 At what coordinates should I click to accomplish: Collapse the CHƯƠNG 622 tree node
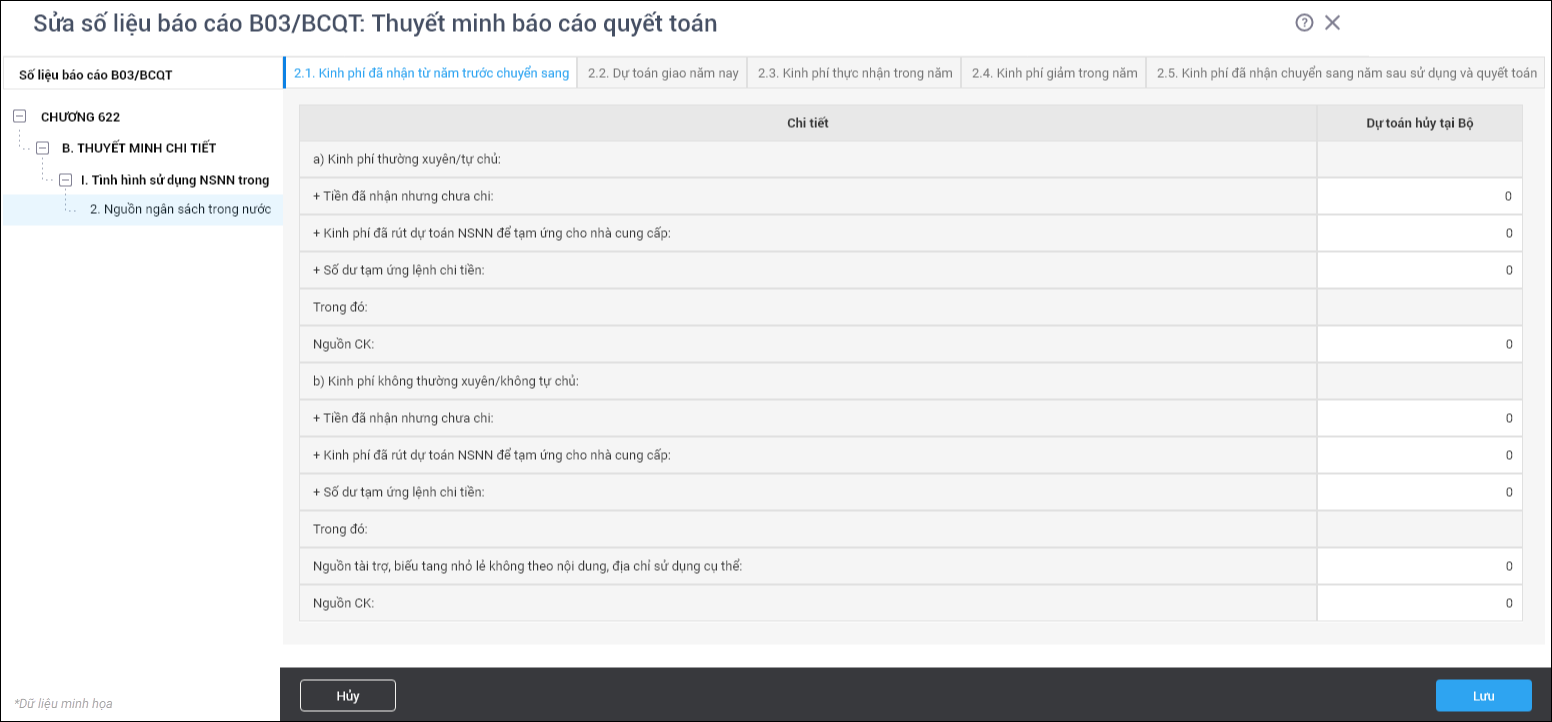(x=19, y=116)
